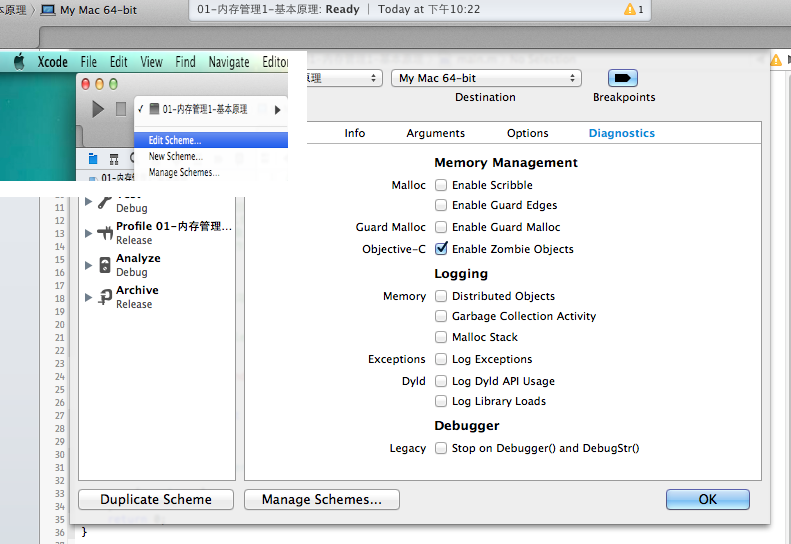
Task: Uncheck Enable Zombie Objects
Action: (x=441, y=248)
